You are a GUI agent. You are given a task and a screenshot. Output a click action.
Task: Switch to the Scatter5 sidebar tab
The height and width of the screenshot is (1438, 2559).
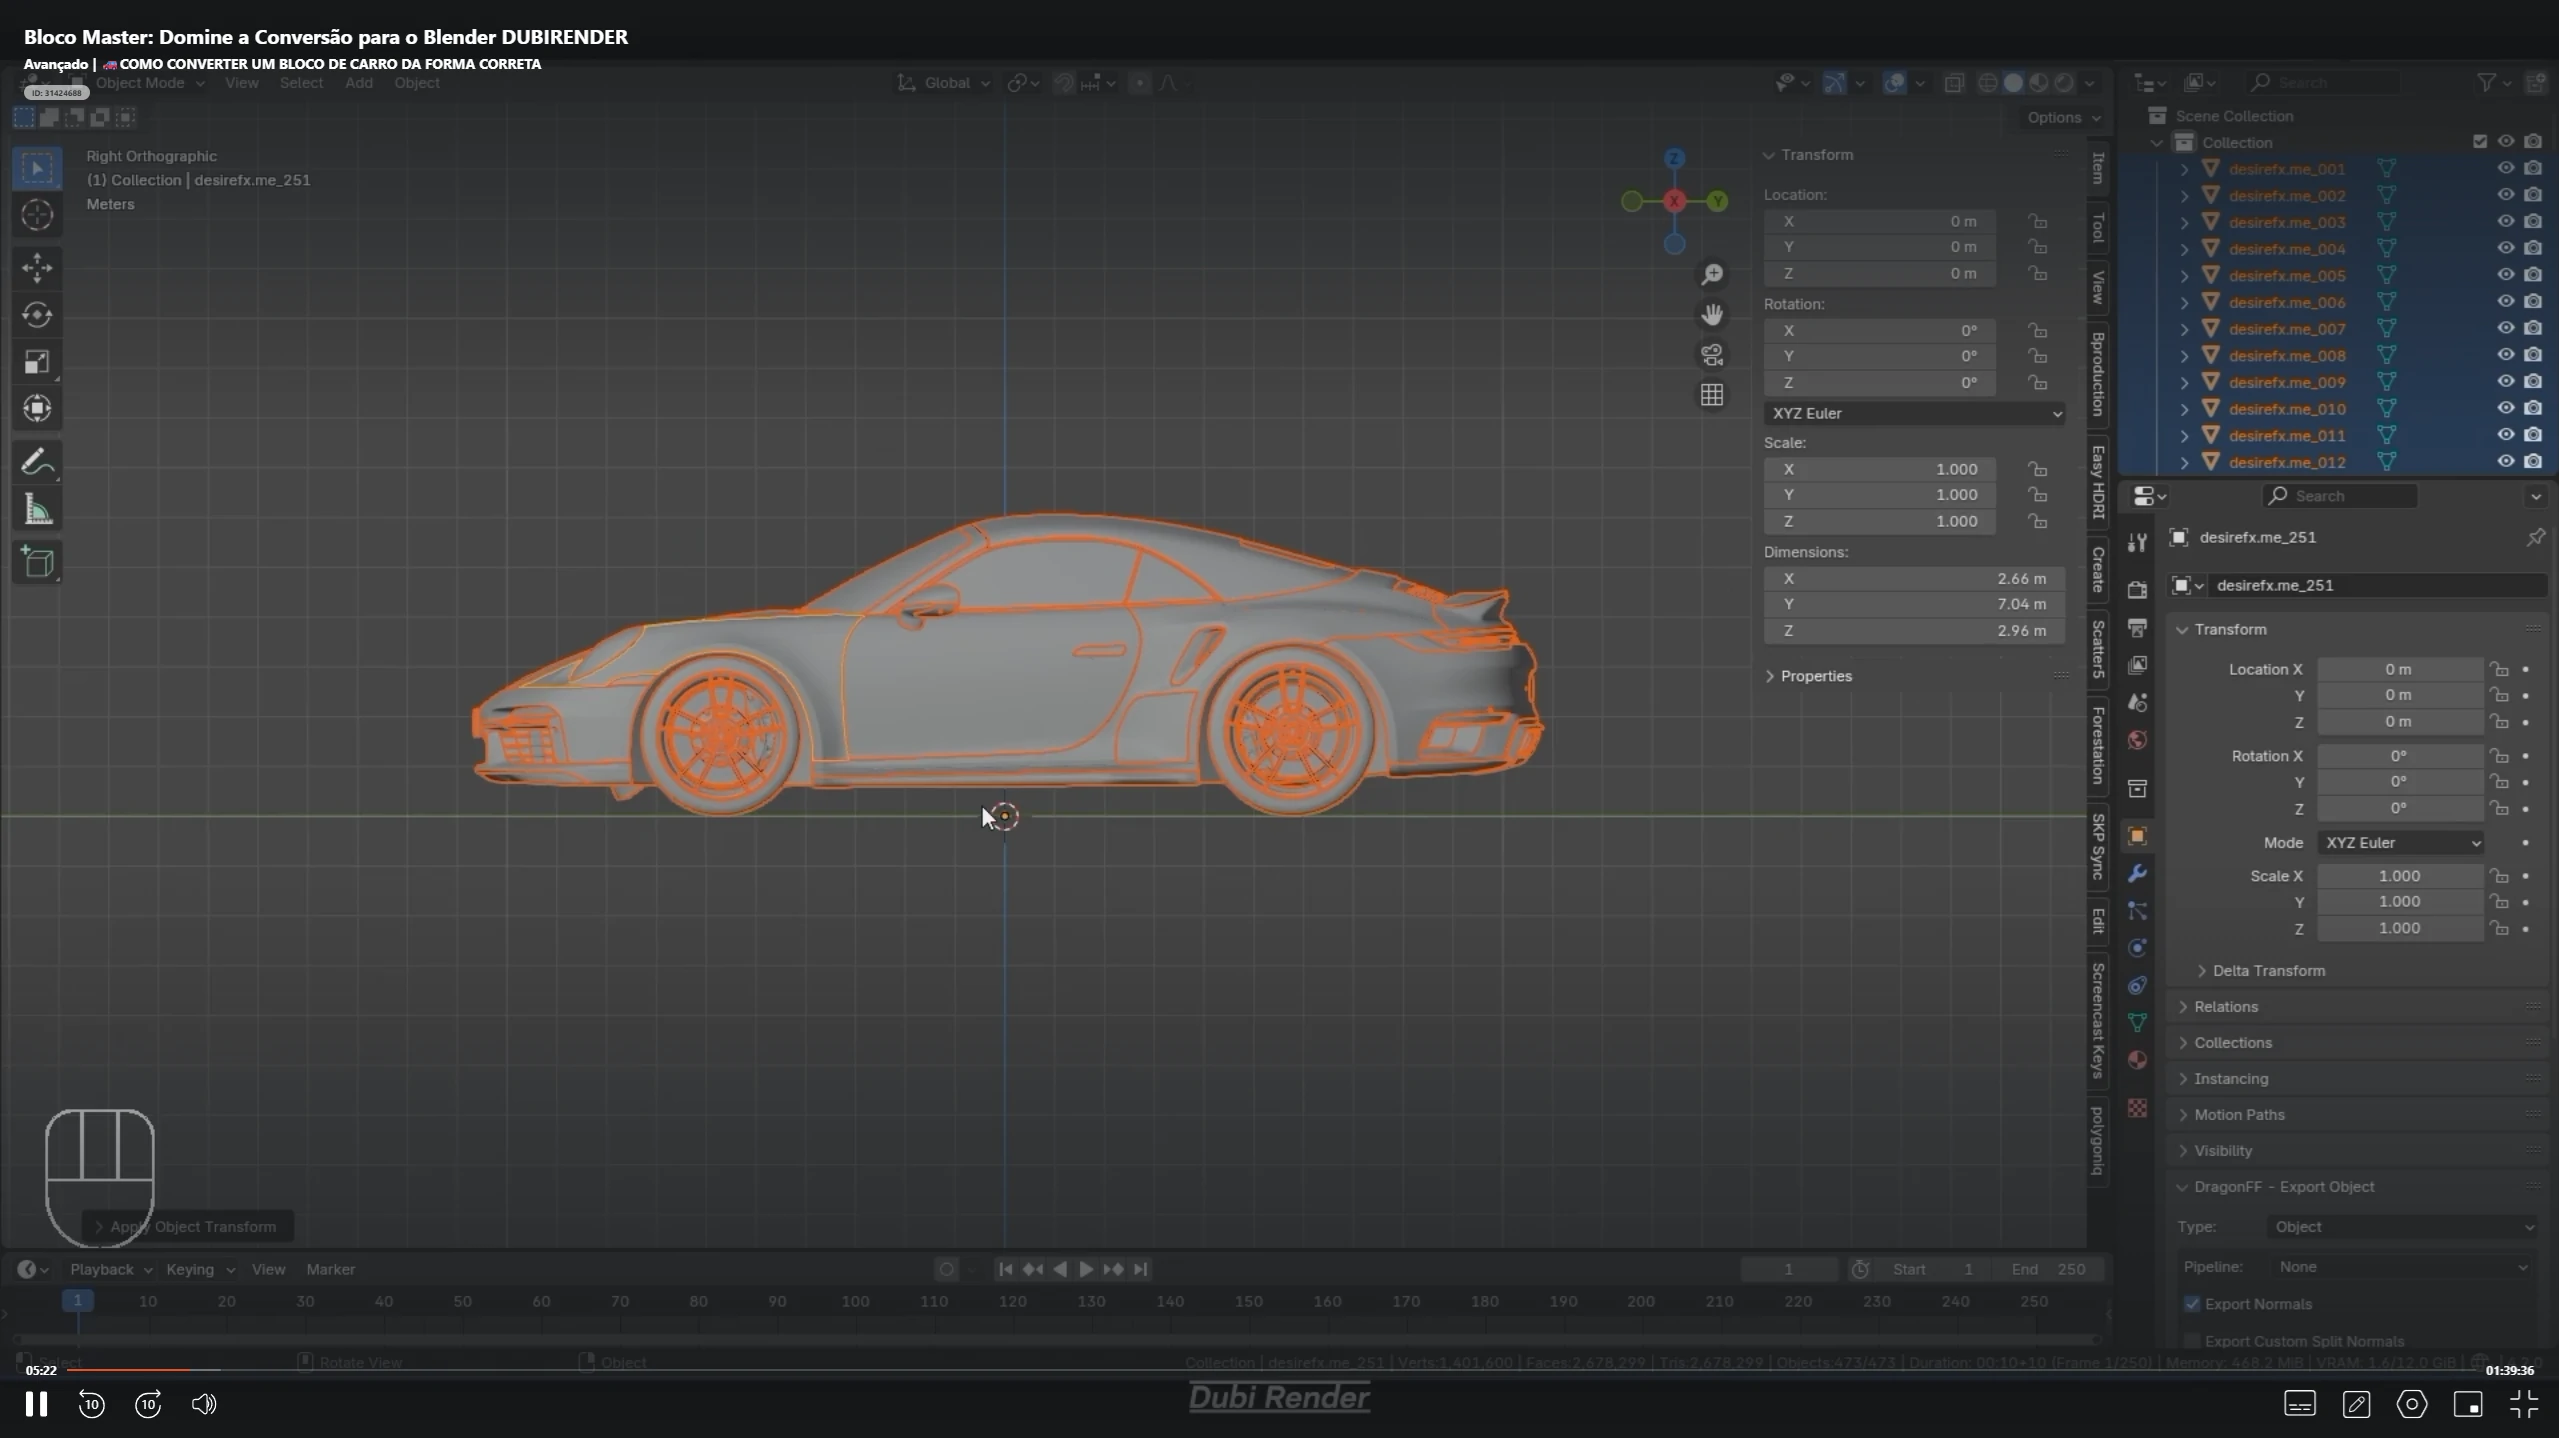(2097, 648)
